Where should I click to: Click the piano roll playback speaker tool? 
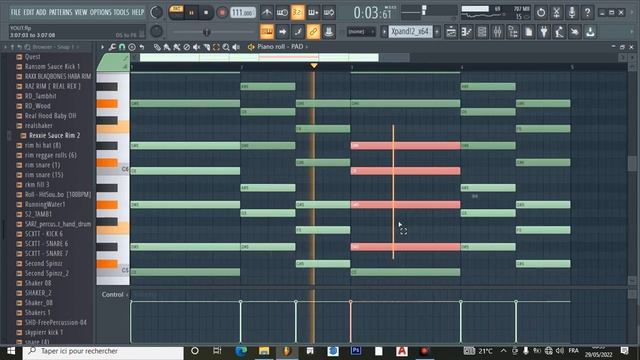pyautogui.click(x=236, y=47)
